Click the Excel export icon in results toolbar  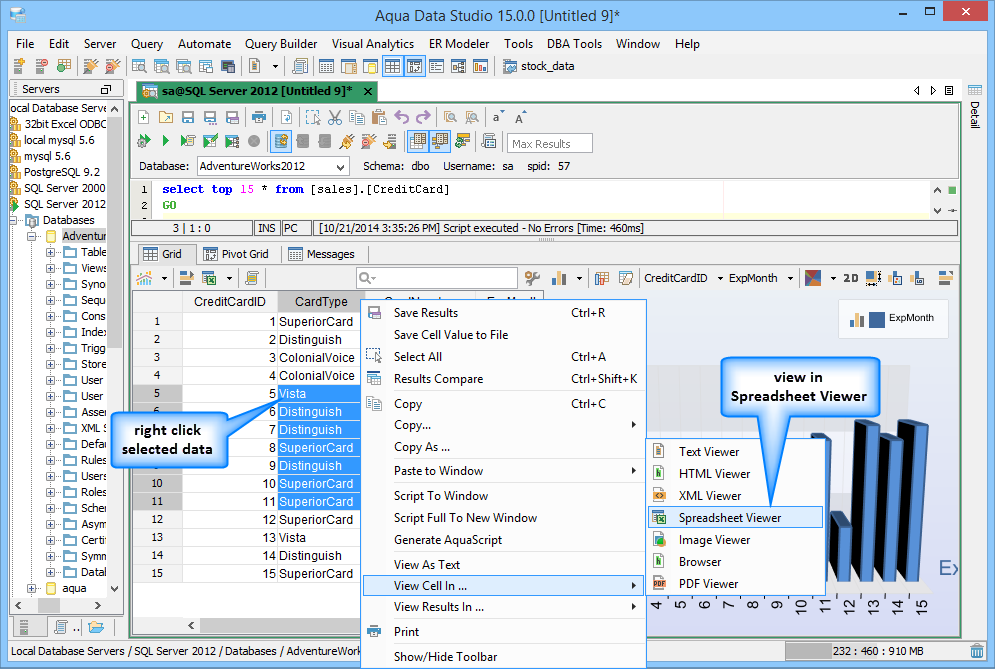(209, 278)
